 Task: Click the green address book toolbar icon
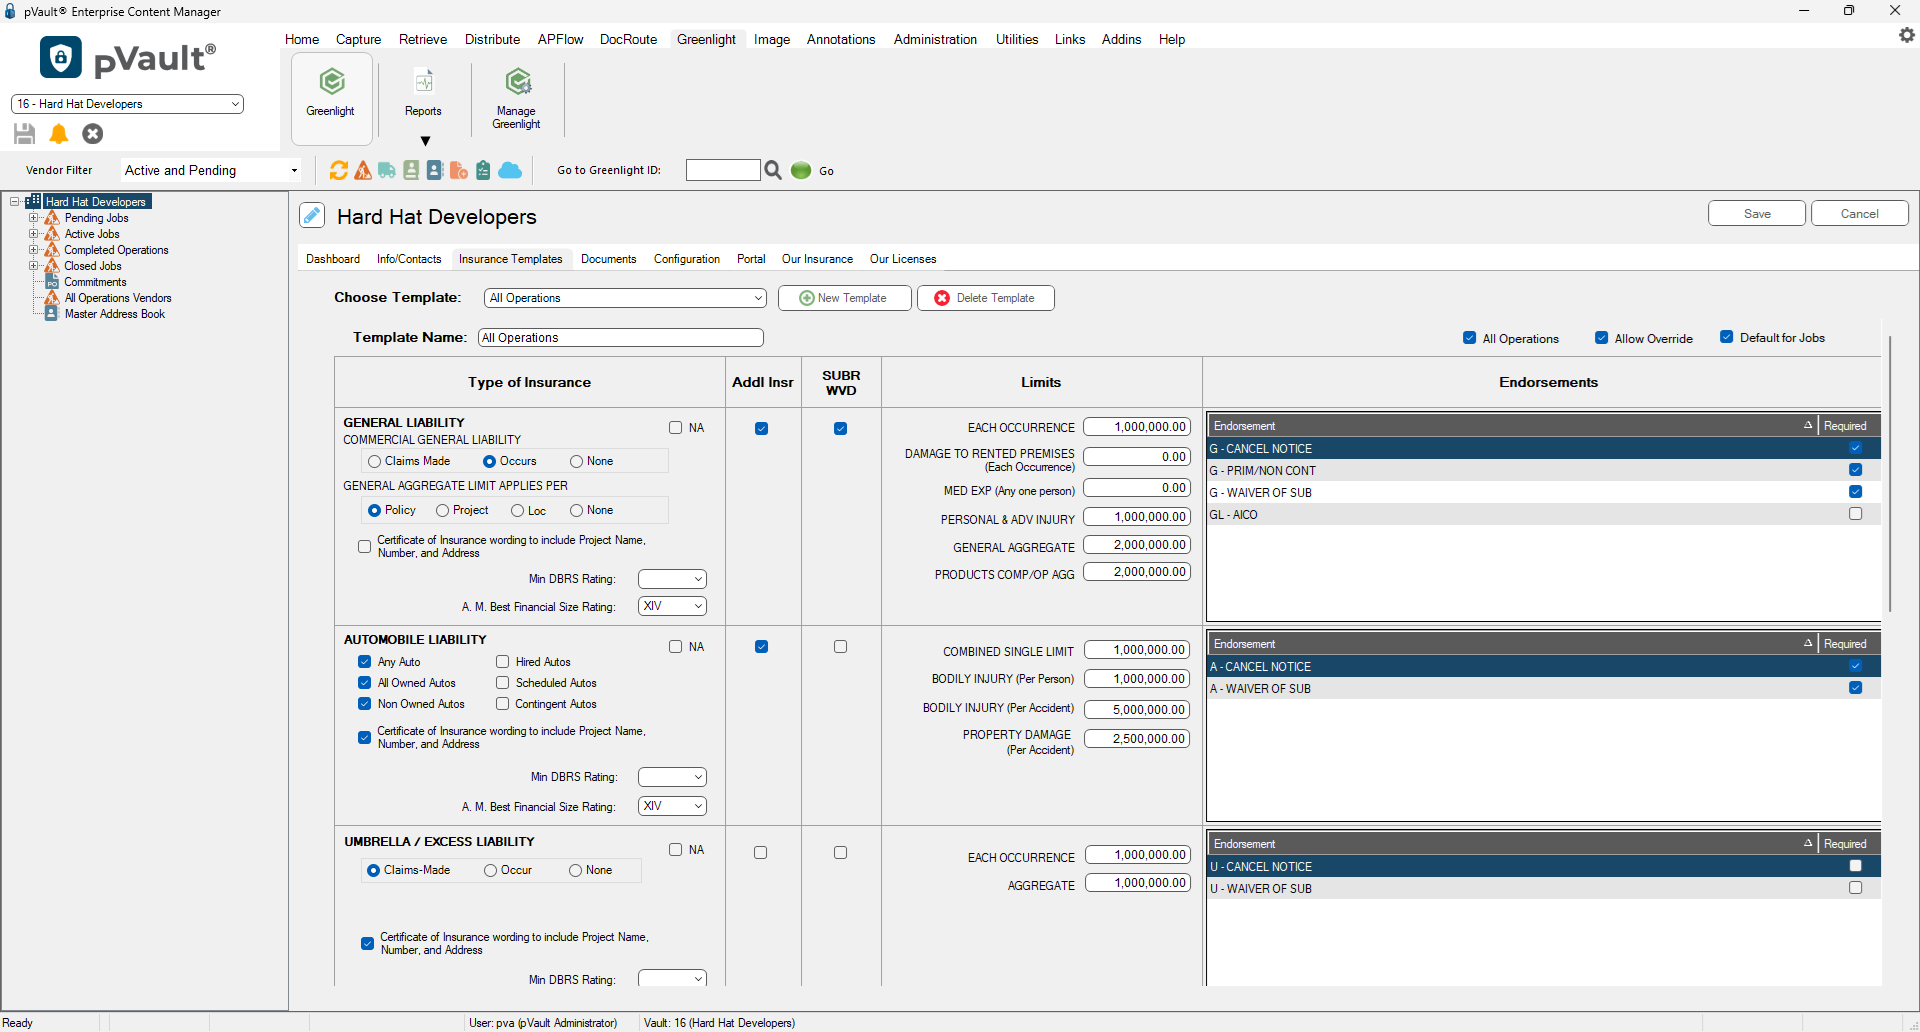[x=411, y=170]
